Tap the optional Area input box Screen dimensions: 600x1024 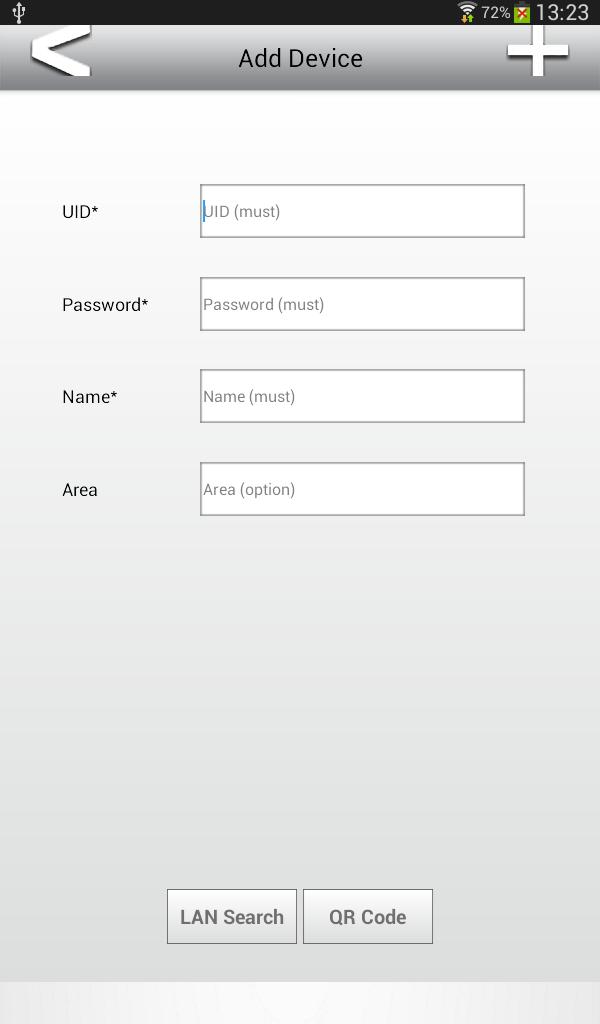point(362,489)
